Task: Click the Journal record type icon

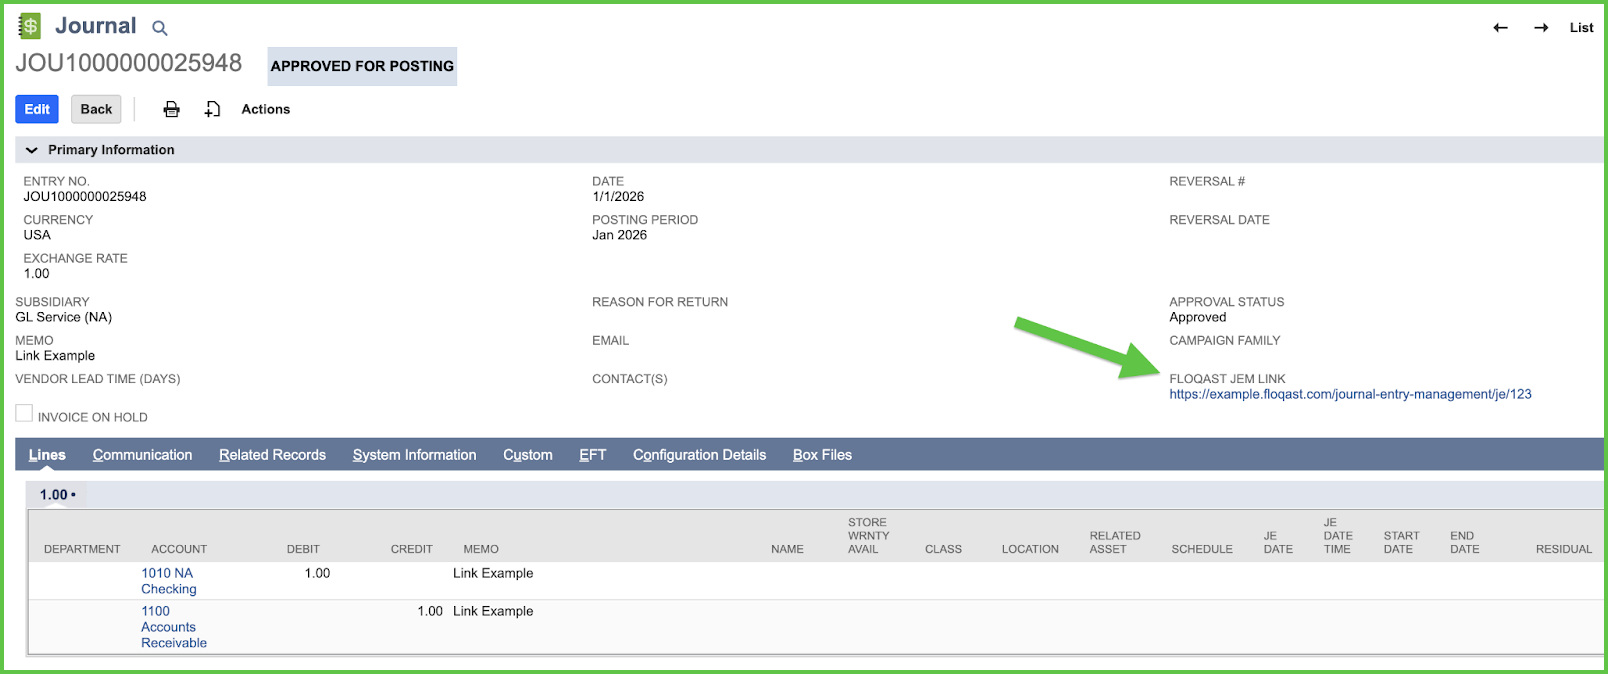Action: [x=30, y=26]
